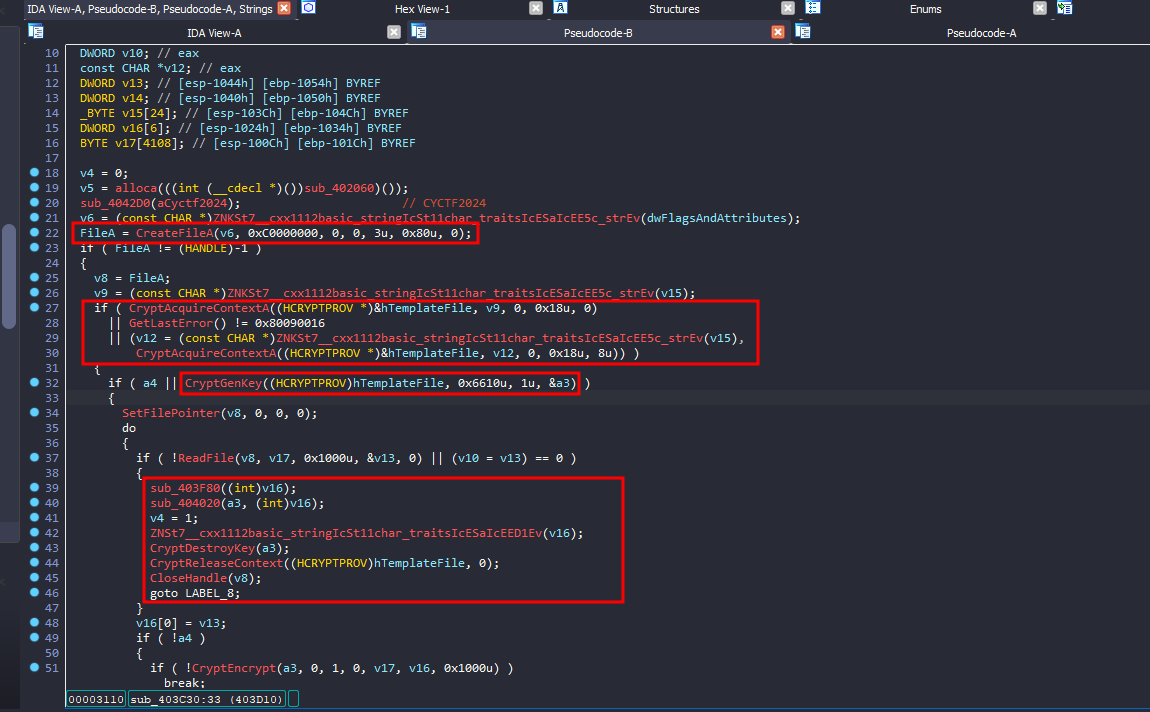Open the Enums tab
Screen dimensions: 1150x712
(x=925, y=9)
